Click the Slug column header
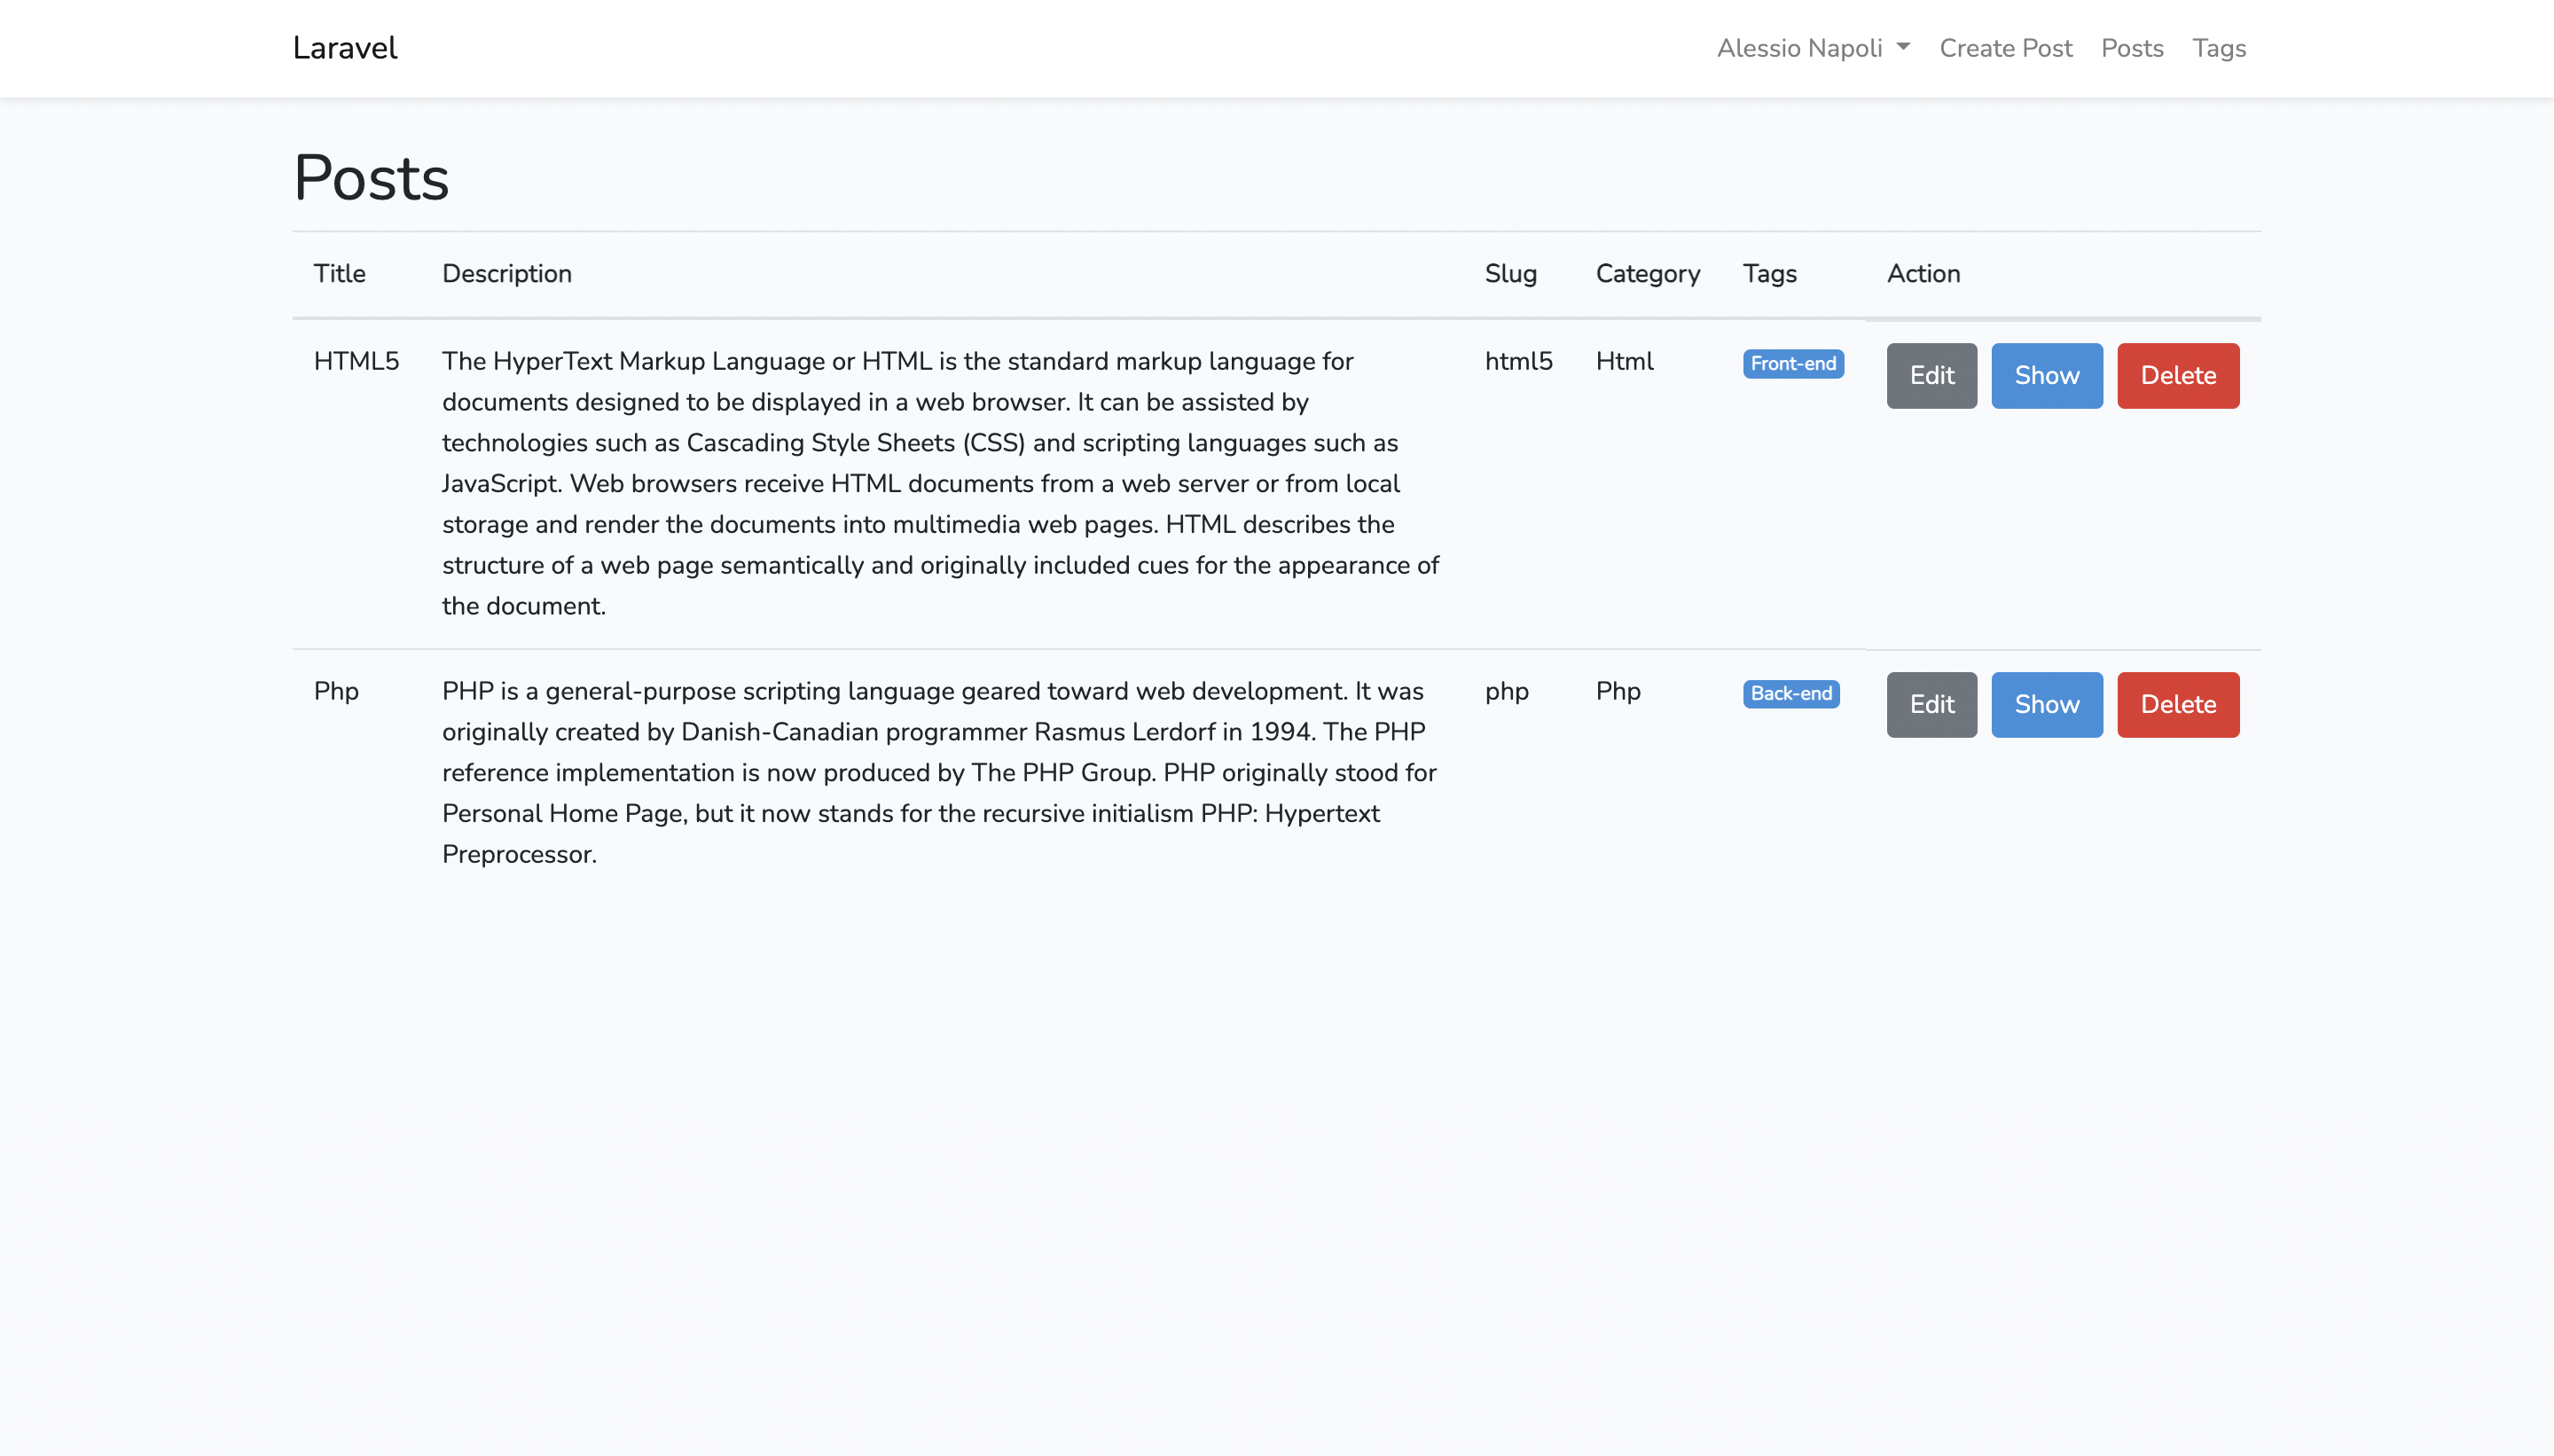This screenshot has height=1456, width=2554. coord(1511,273)
